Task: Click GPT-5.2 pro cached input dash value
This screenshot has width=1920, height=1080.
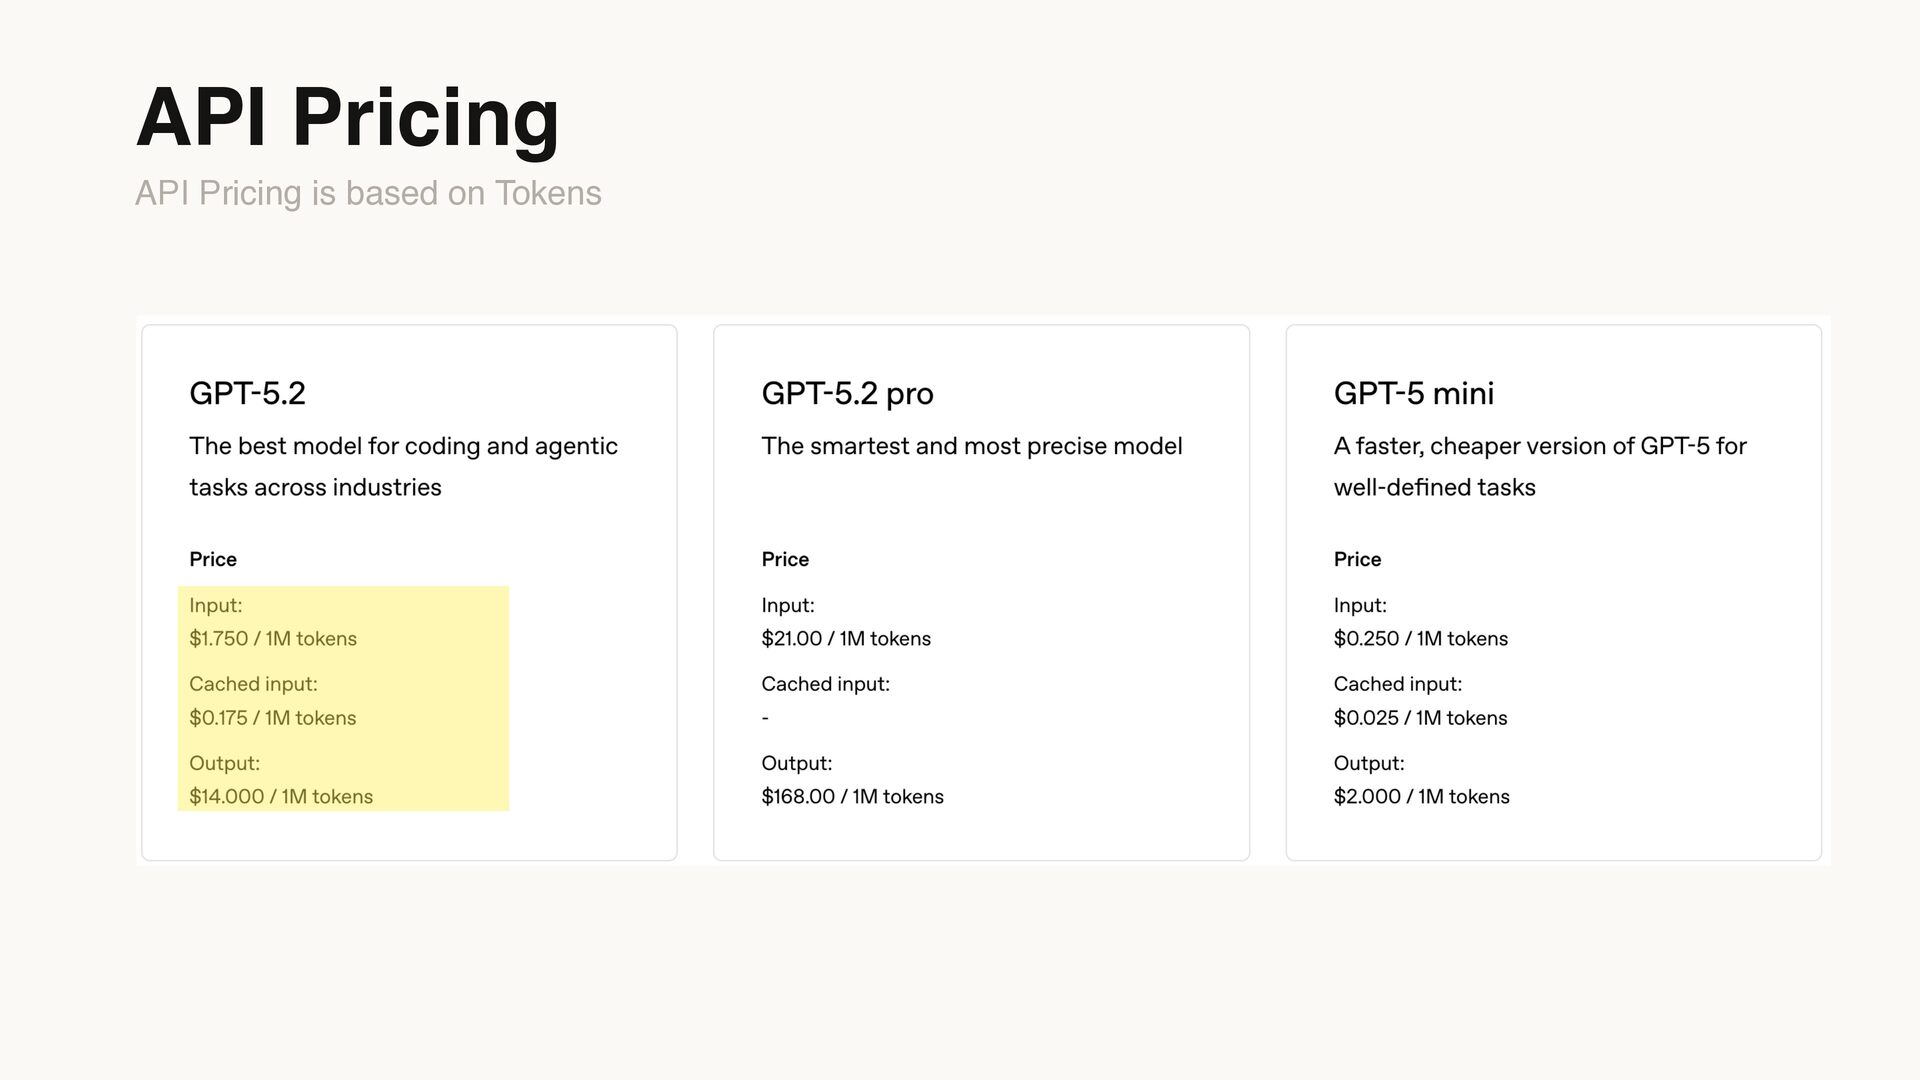Action: 765,718
